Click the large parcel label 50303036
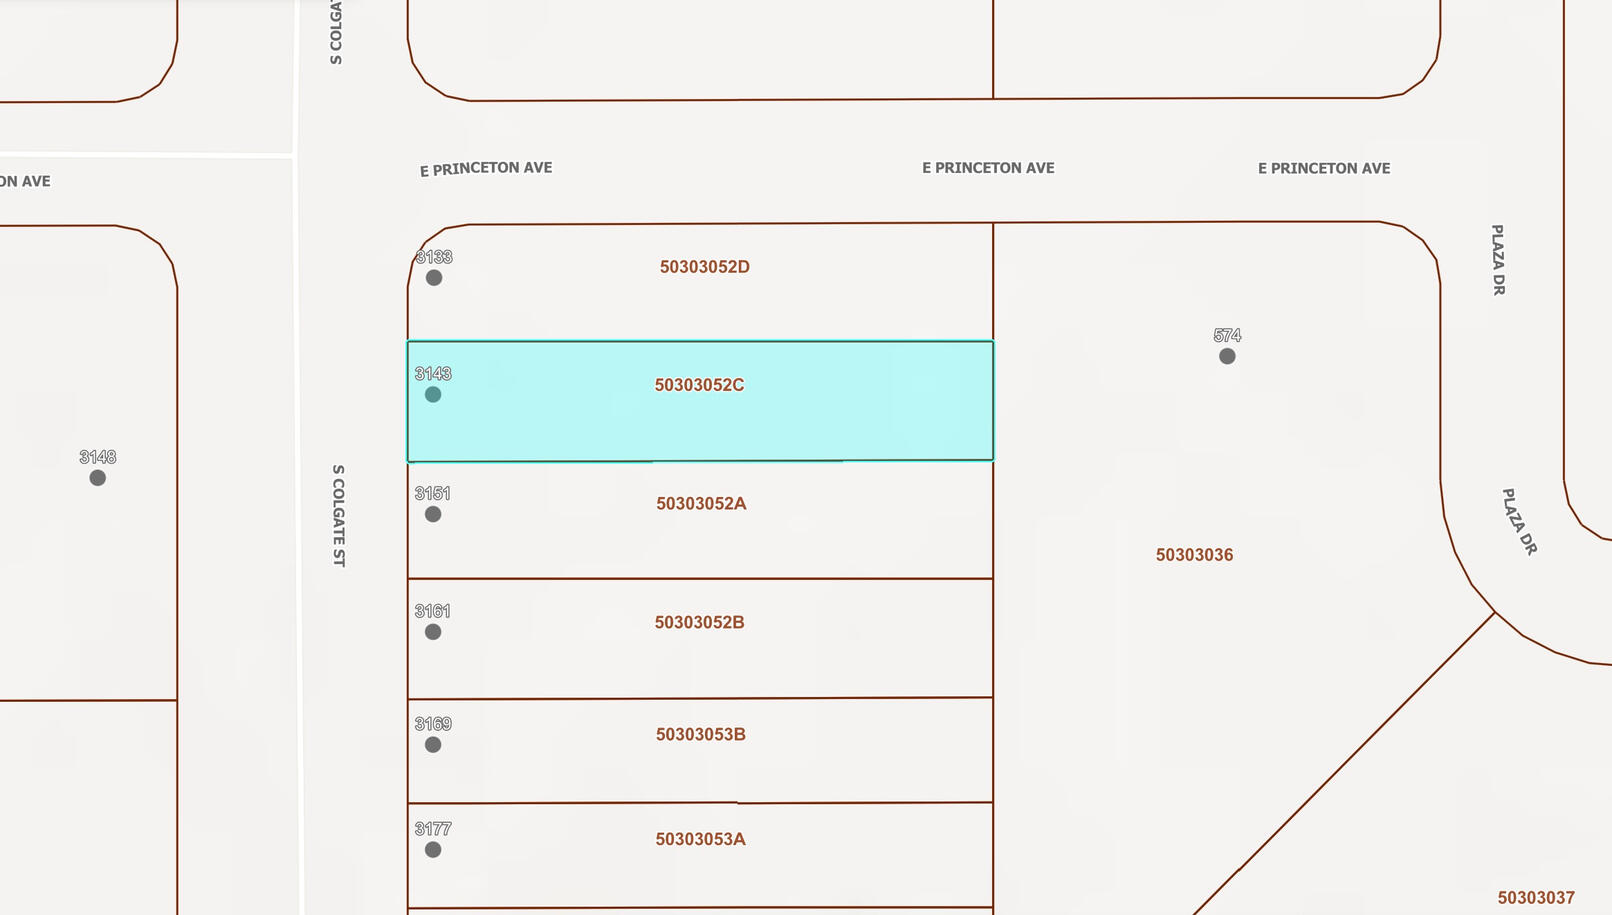The height and width of the screenshot is (915, 1612). coord(1194,555)
